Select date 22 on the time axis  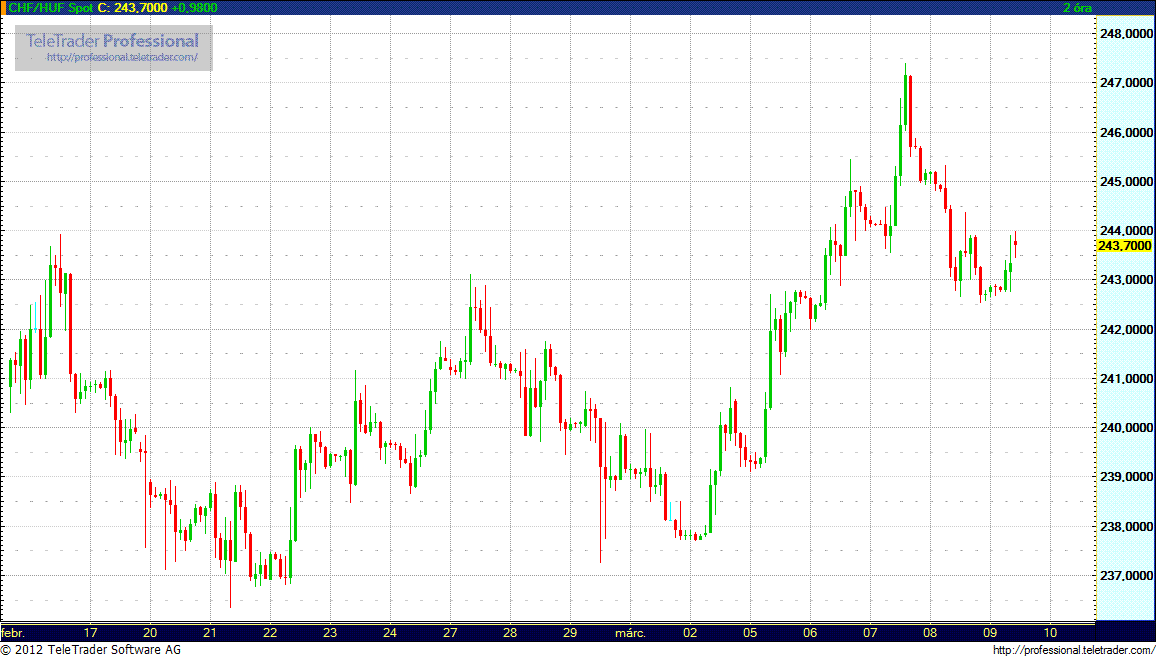click(270, 633)
